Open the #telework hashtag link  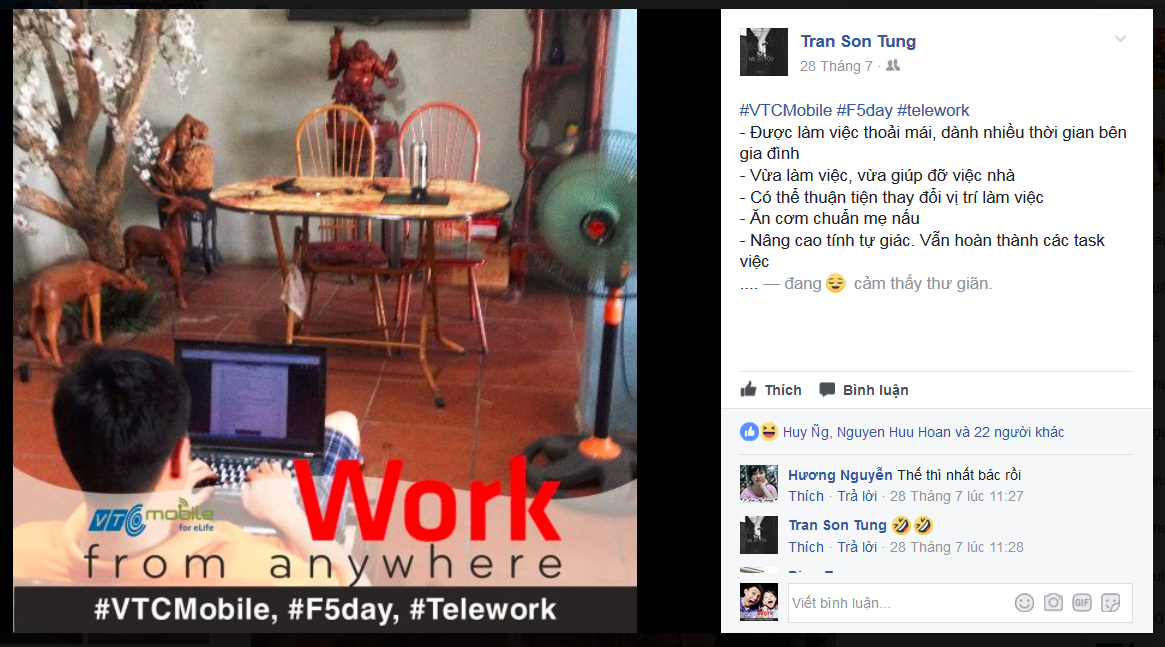[x=933, y=111]
